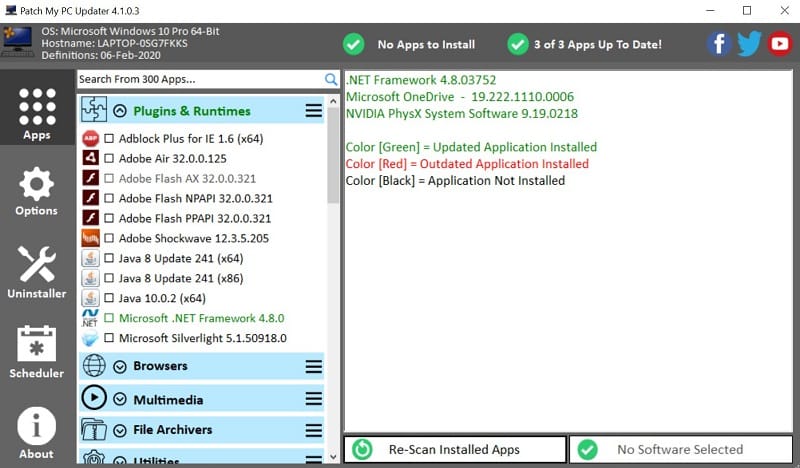The height and width of the screenshot is (468, 800).
Task: Click the Adobe Flash NPAPI icon
Action: (x=90, y=198)
